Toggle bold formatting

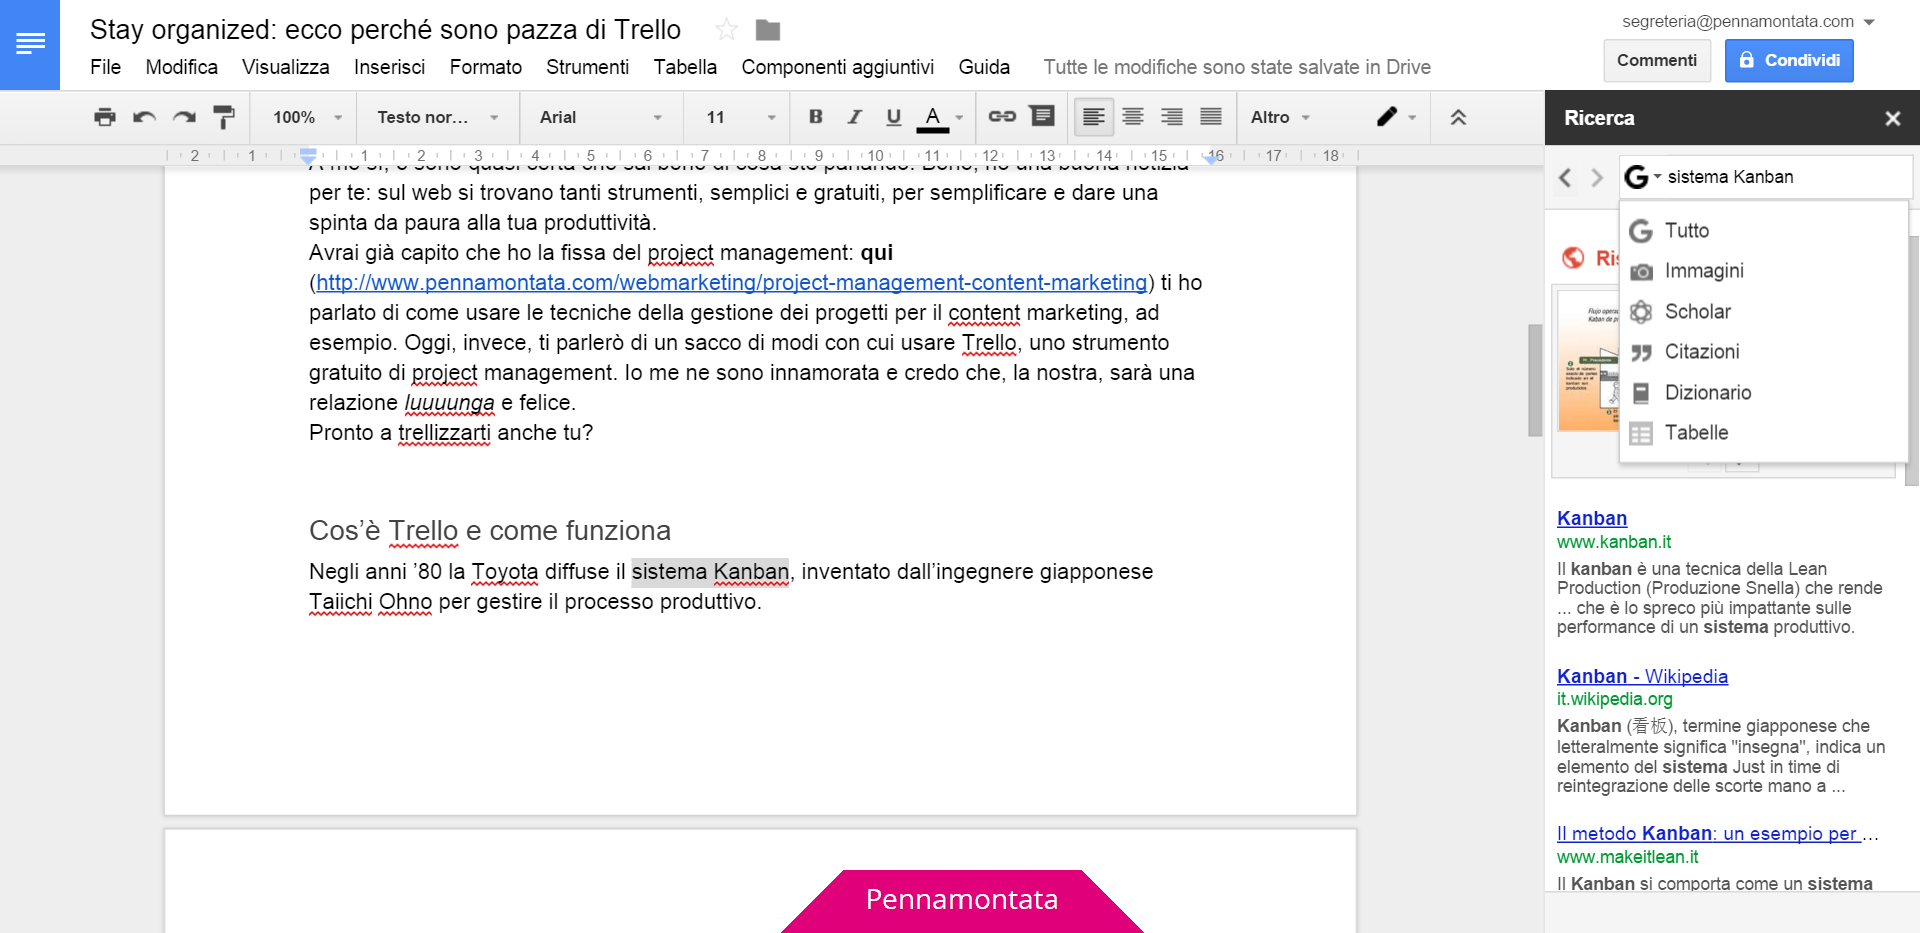coord(815,117)
